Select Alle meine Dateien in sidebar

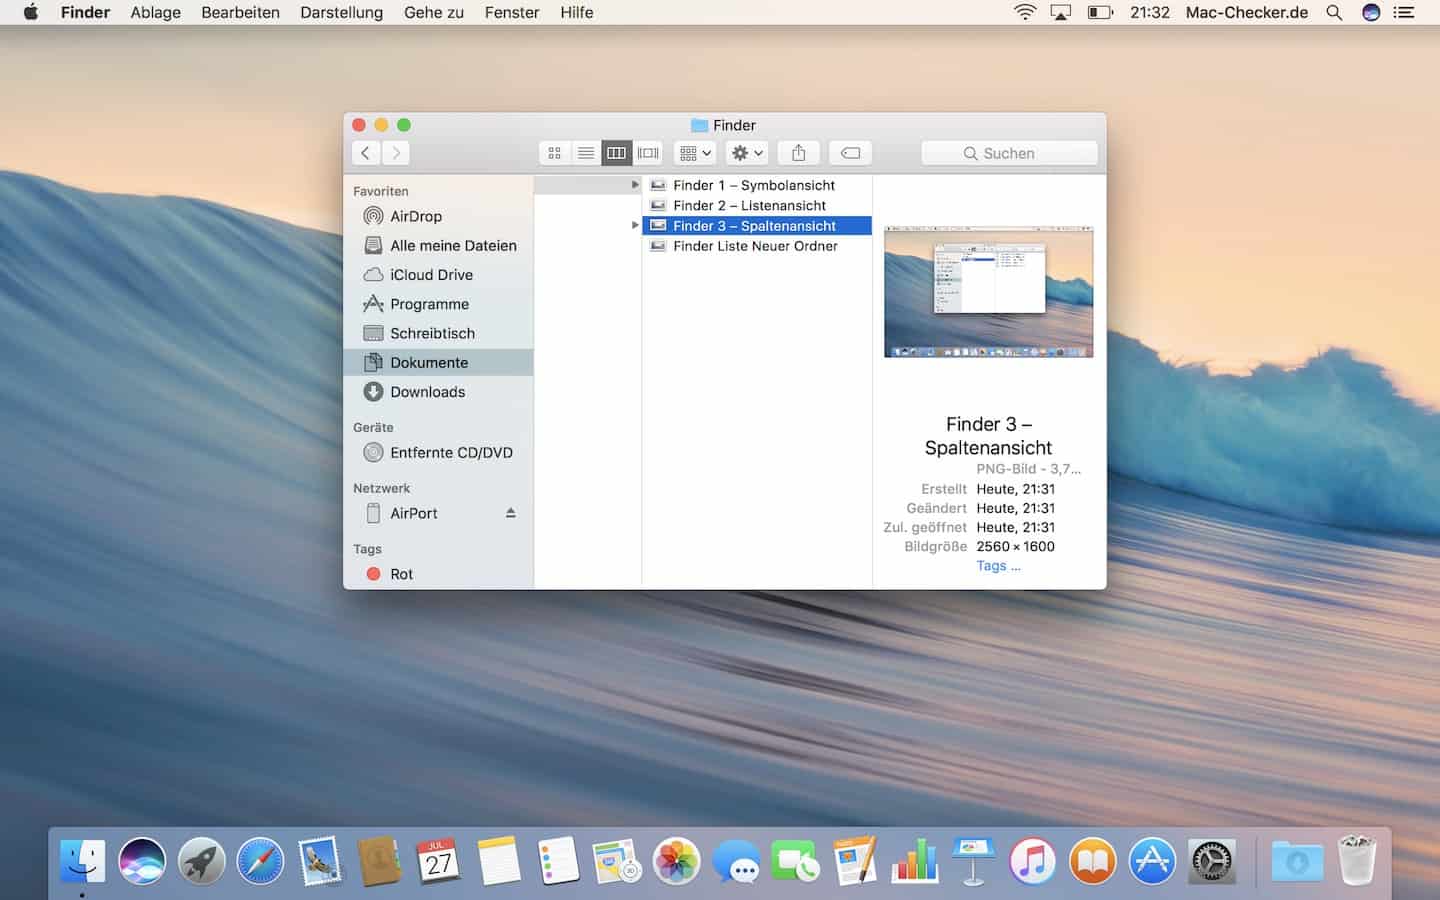click(x=438, y=245)
